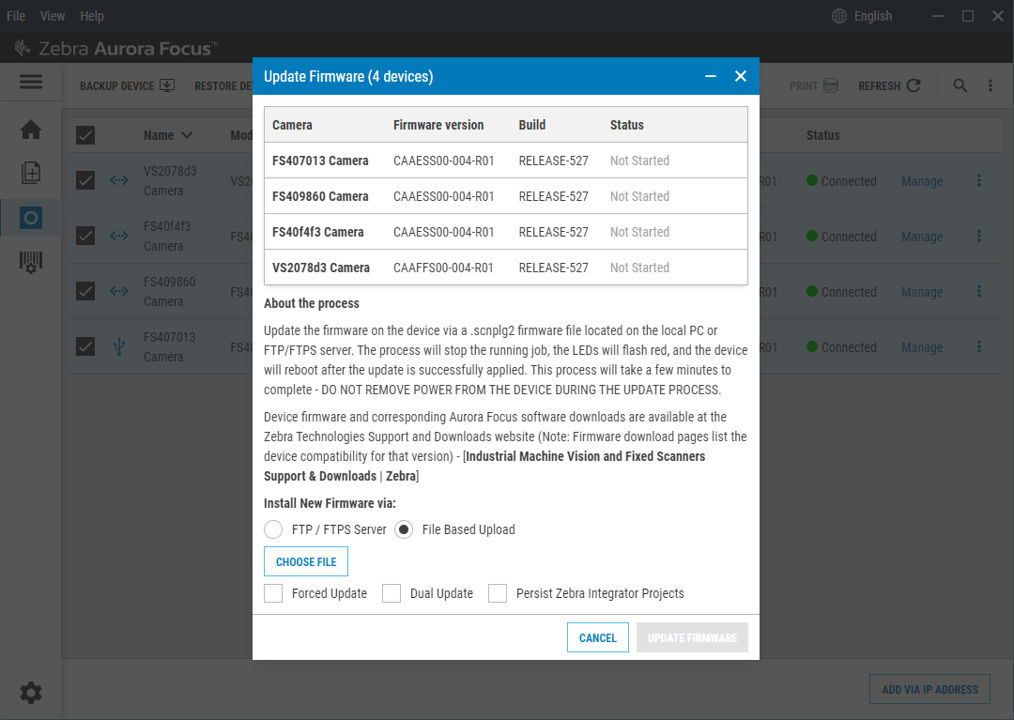Toggle the select-all devices checkbox
This screenshot has height=720, width=1014.
(x=85, y=135)
